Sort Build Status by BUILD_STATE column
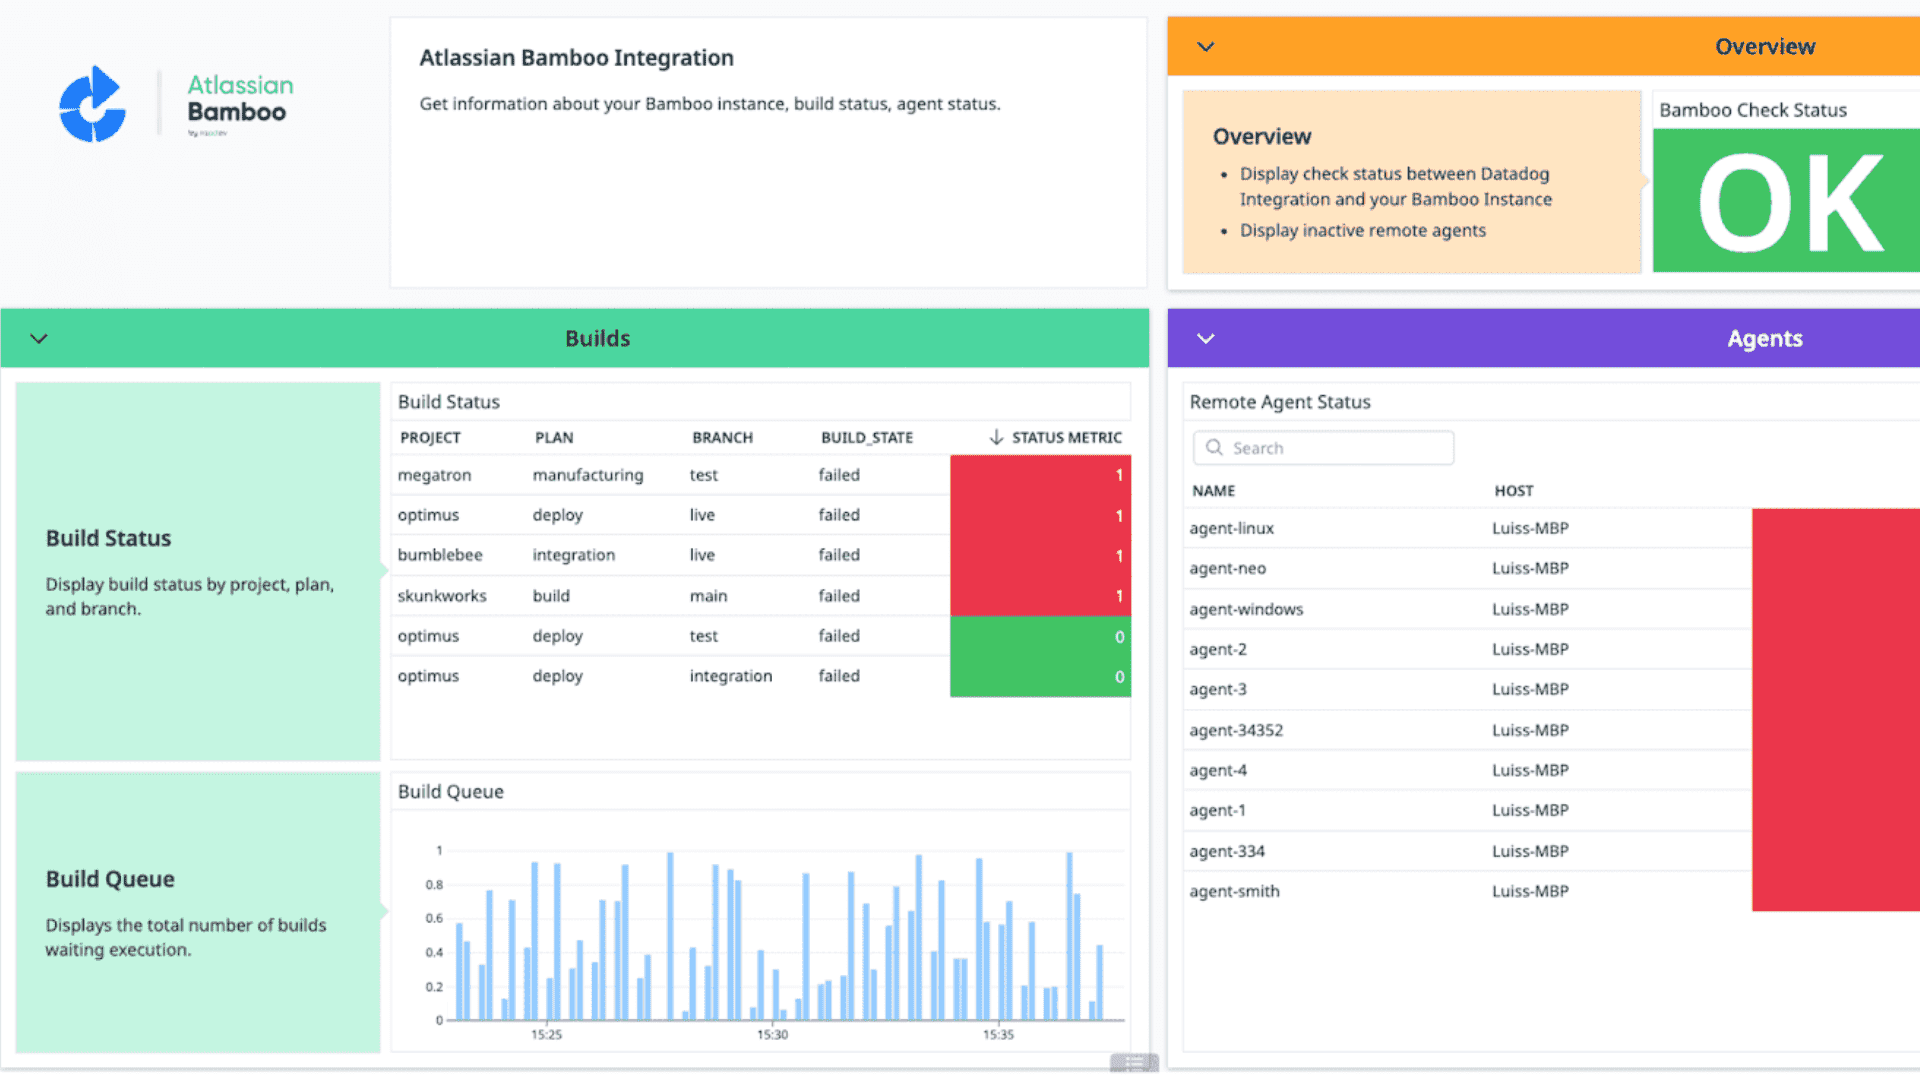Screen dimensions: 1920x1080 pyautogui.click(x=867, y=438)
